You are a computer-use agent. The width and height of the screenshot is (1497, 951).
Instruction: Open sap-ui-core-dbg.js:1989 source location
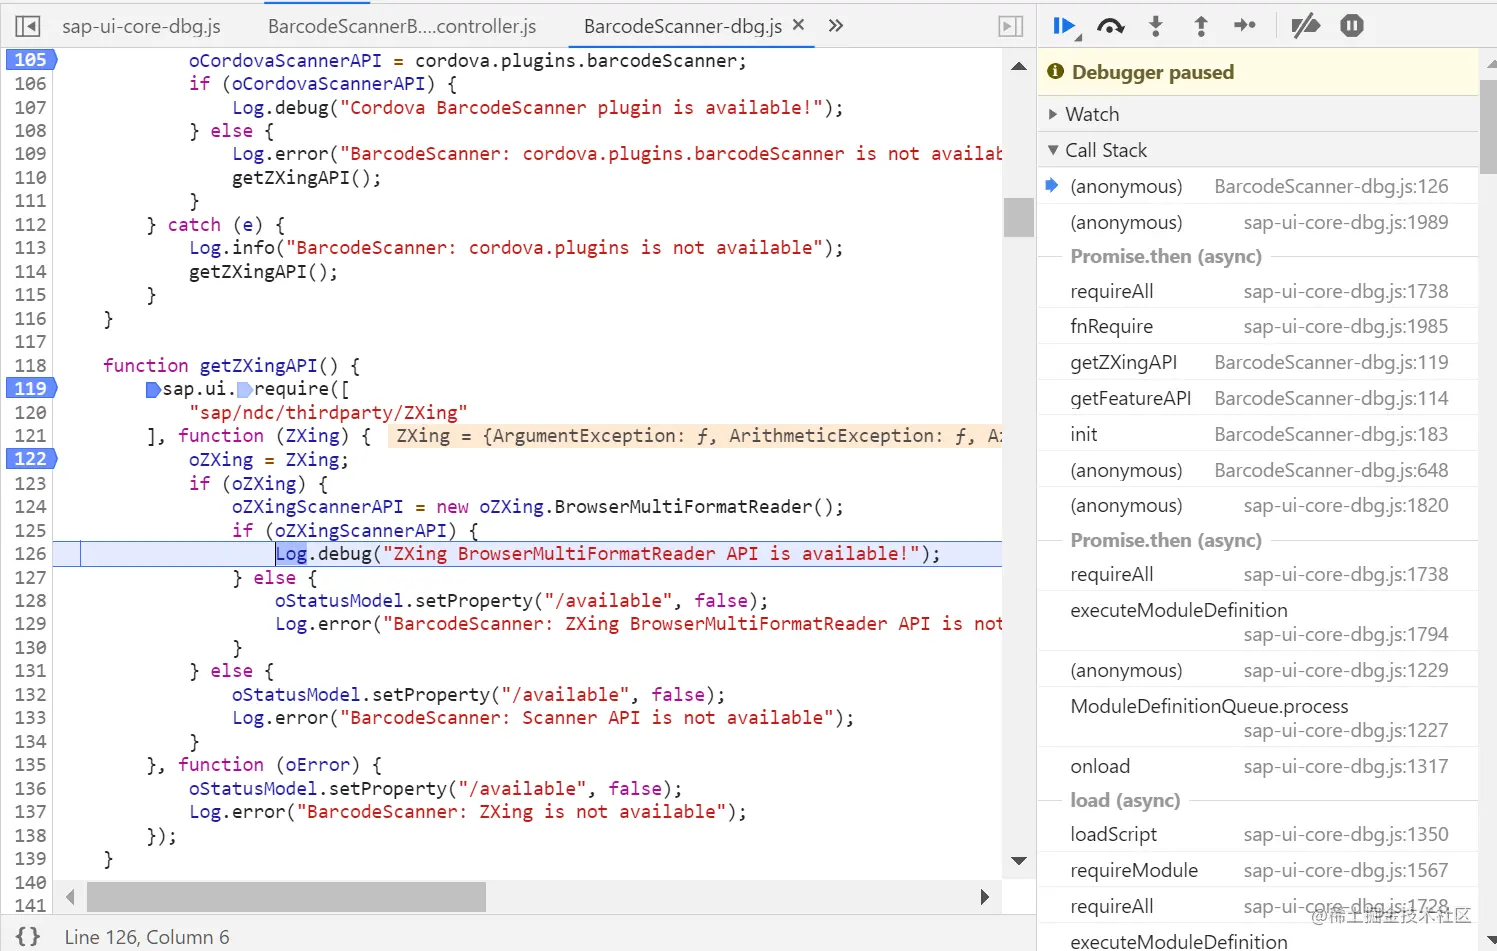pos(1346,222)
